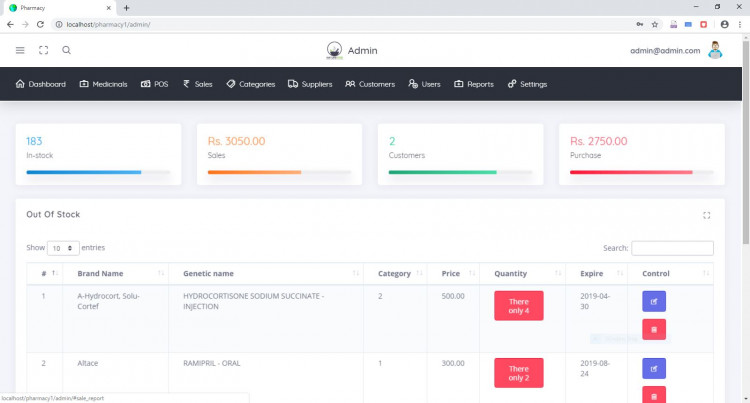Open the saved passwords key icon
Image resolution: width=750 pixels, height=403 pixels.
pos(640,24)
